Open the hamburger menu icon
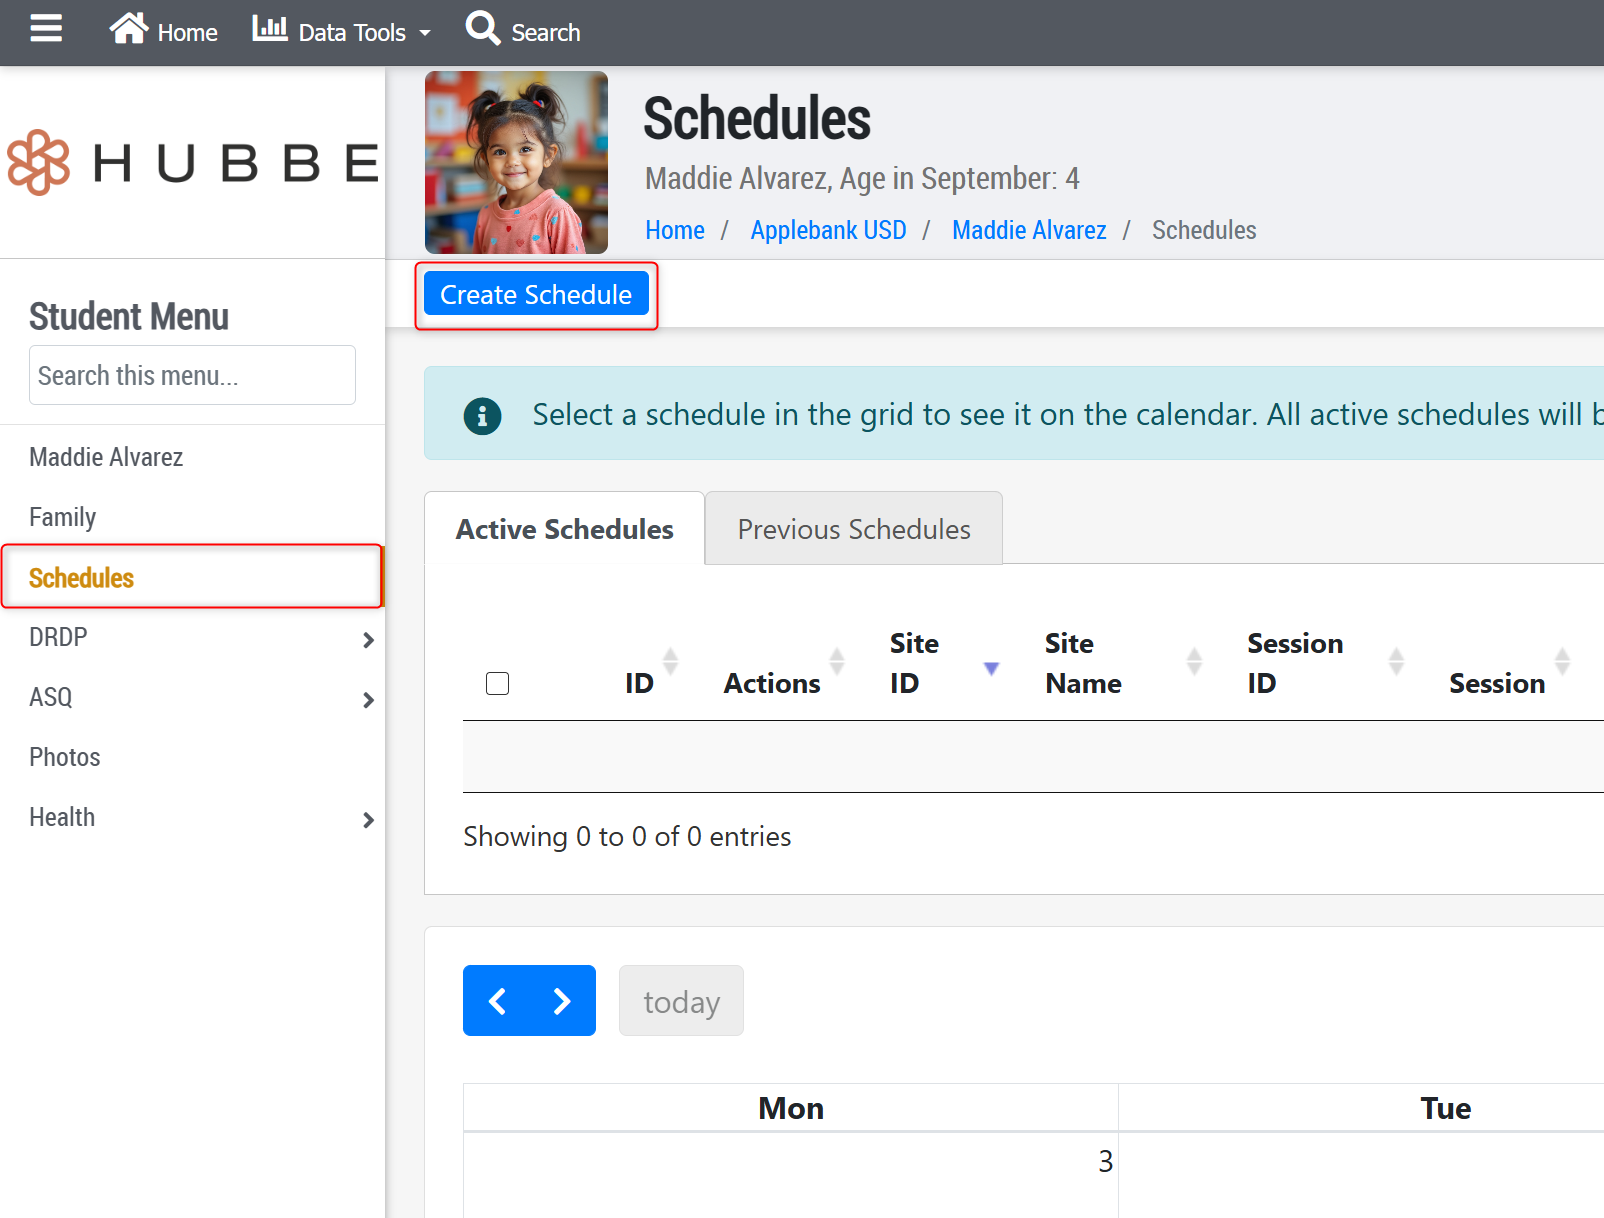 pyautogui.click(x=46, y=29)
